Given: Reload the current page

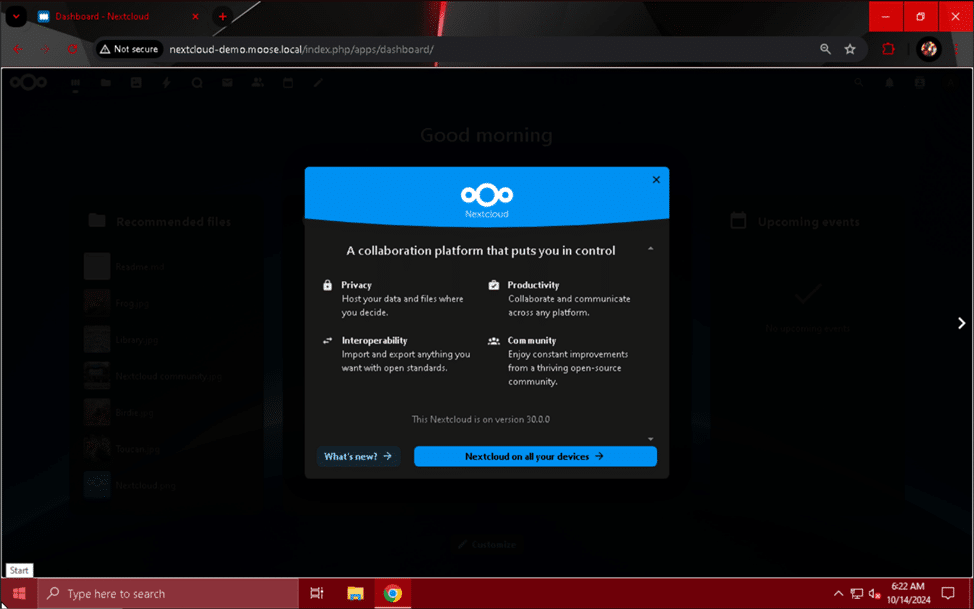Looking at the screenshot, I should coord(73,49).
